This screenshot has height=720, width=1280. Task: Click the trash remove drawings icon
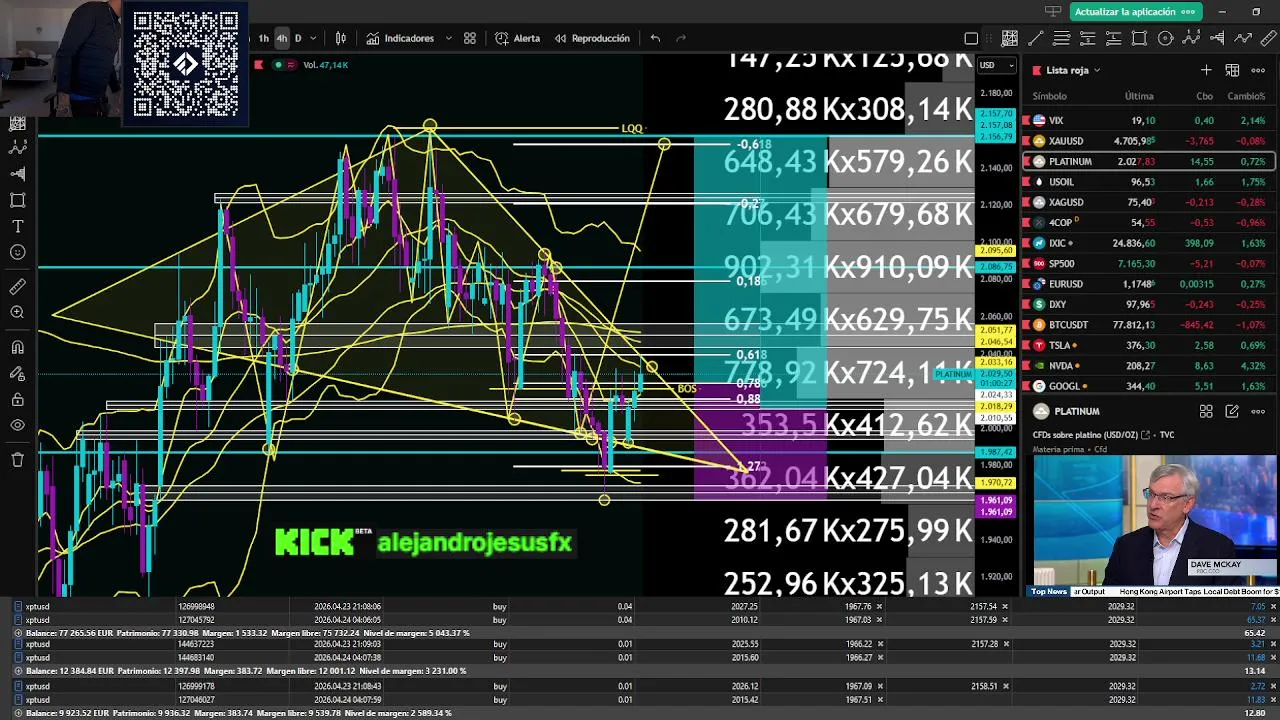(x=17, y=460)
